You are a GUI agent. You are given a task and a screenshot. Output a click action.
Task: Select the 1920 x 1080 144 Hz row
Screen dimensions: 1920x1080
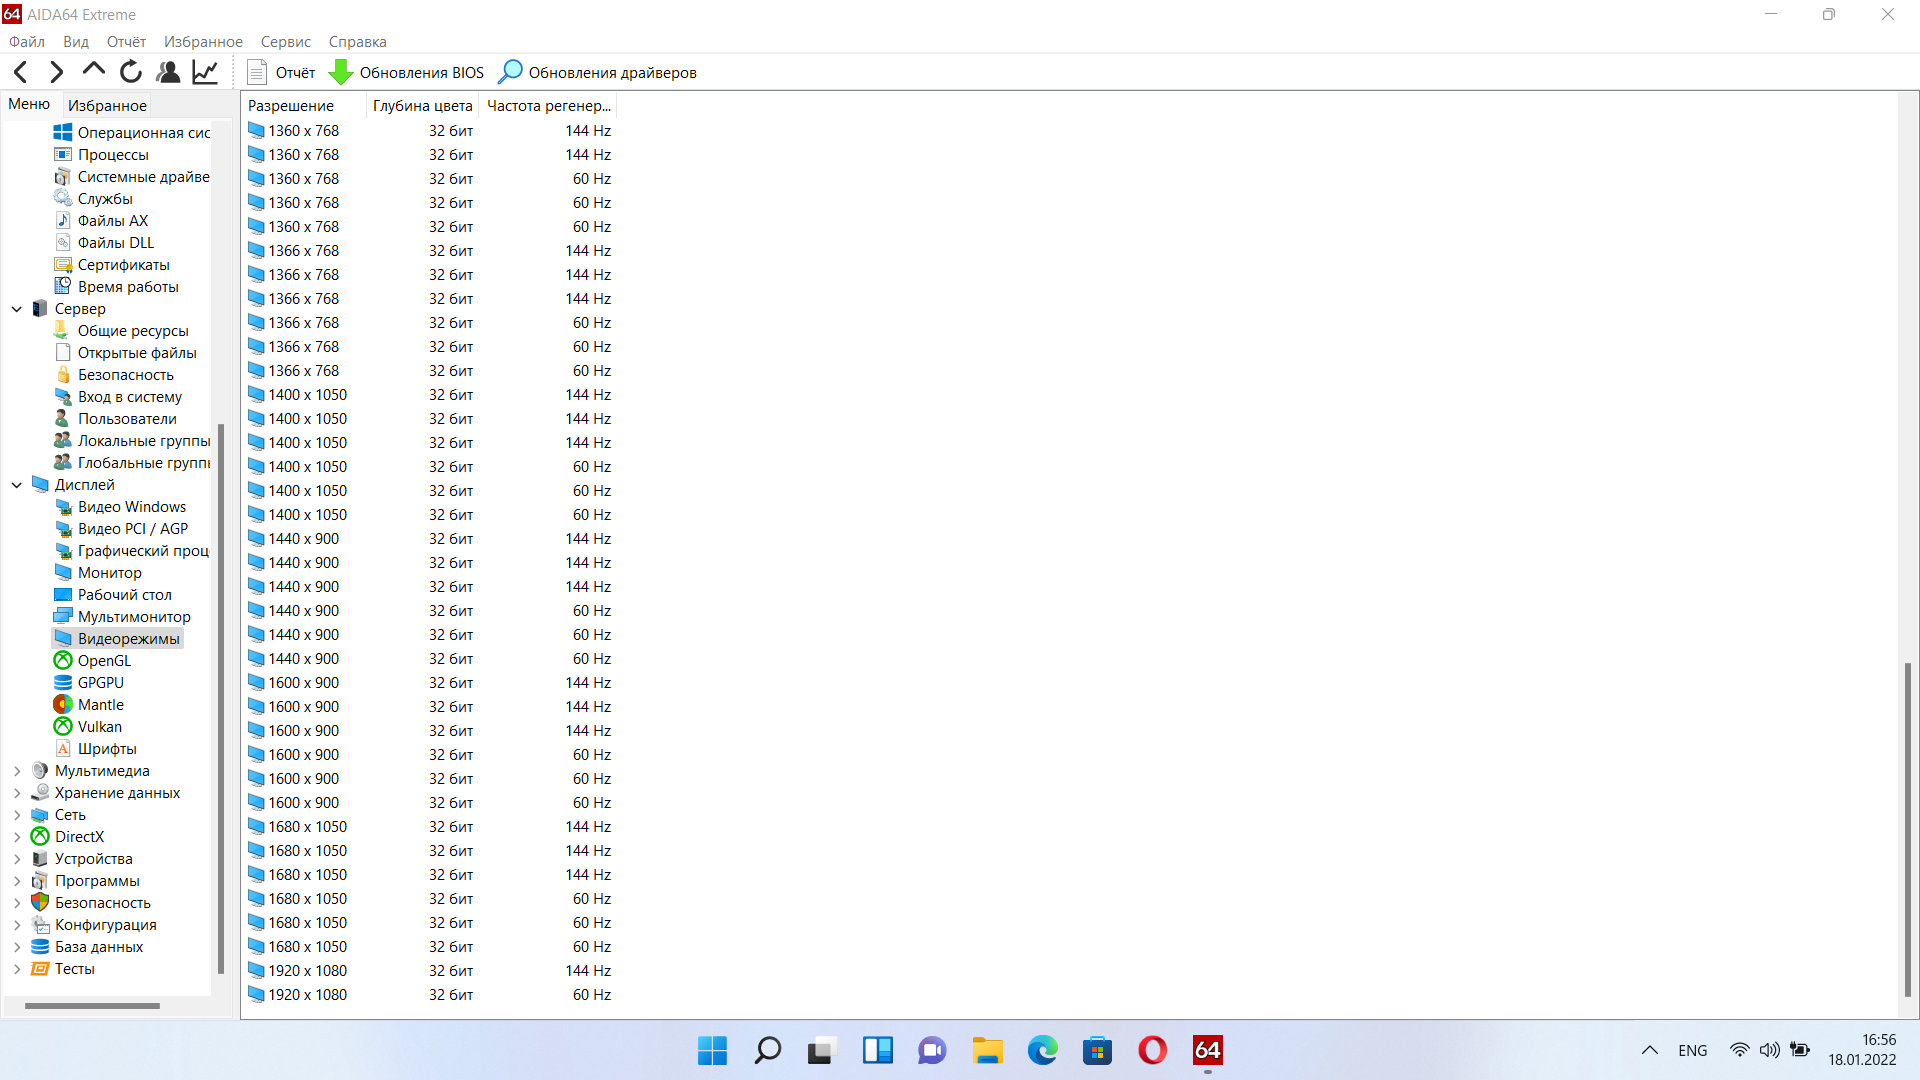click(430, 971)
